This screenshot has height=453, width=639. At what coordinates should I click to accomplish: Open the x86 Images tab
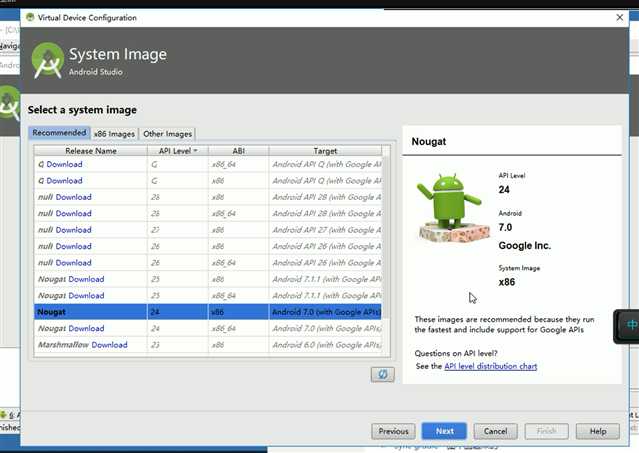pos(115,134)
